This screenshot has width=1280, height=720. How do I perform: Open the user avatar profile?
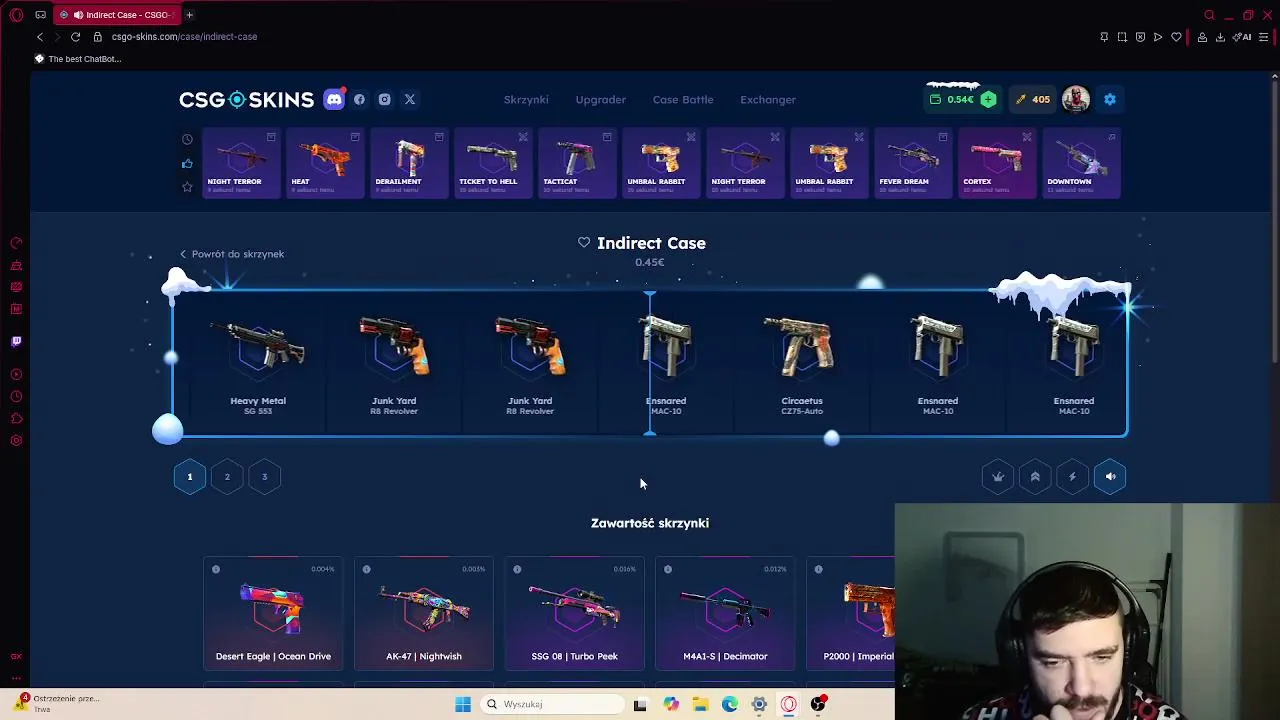click(x=1076, y=99)
